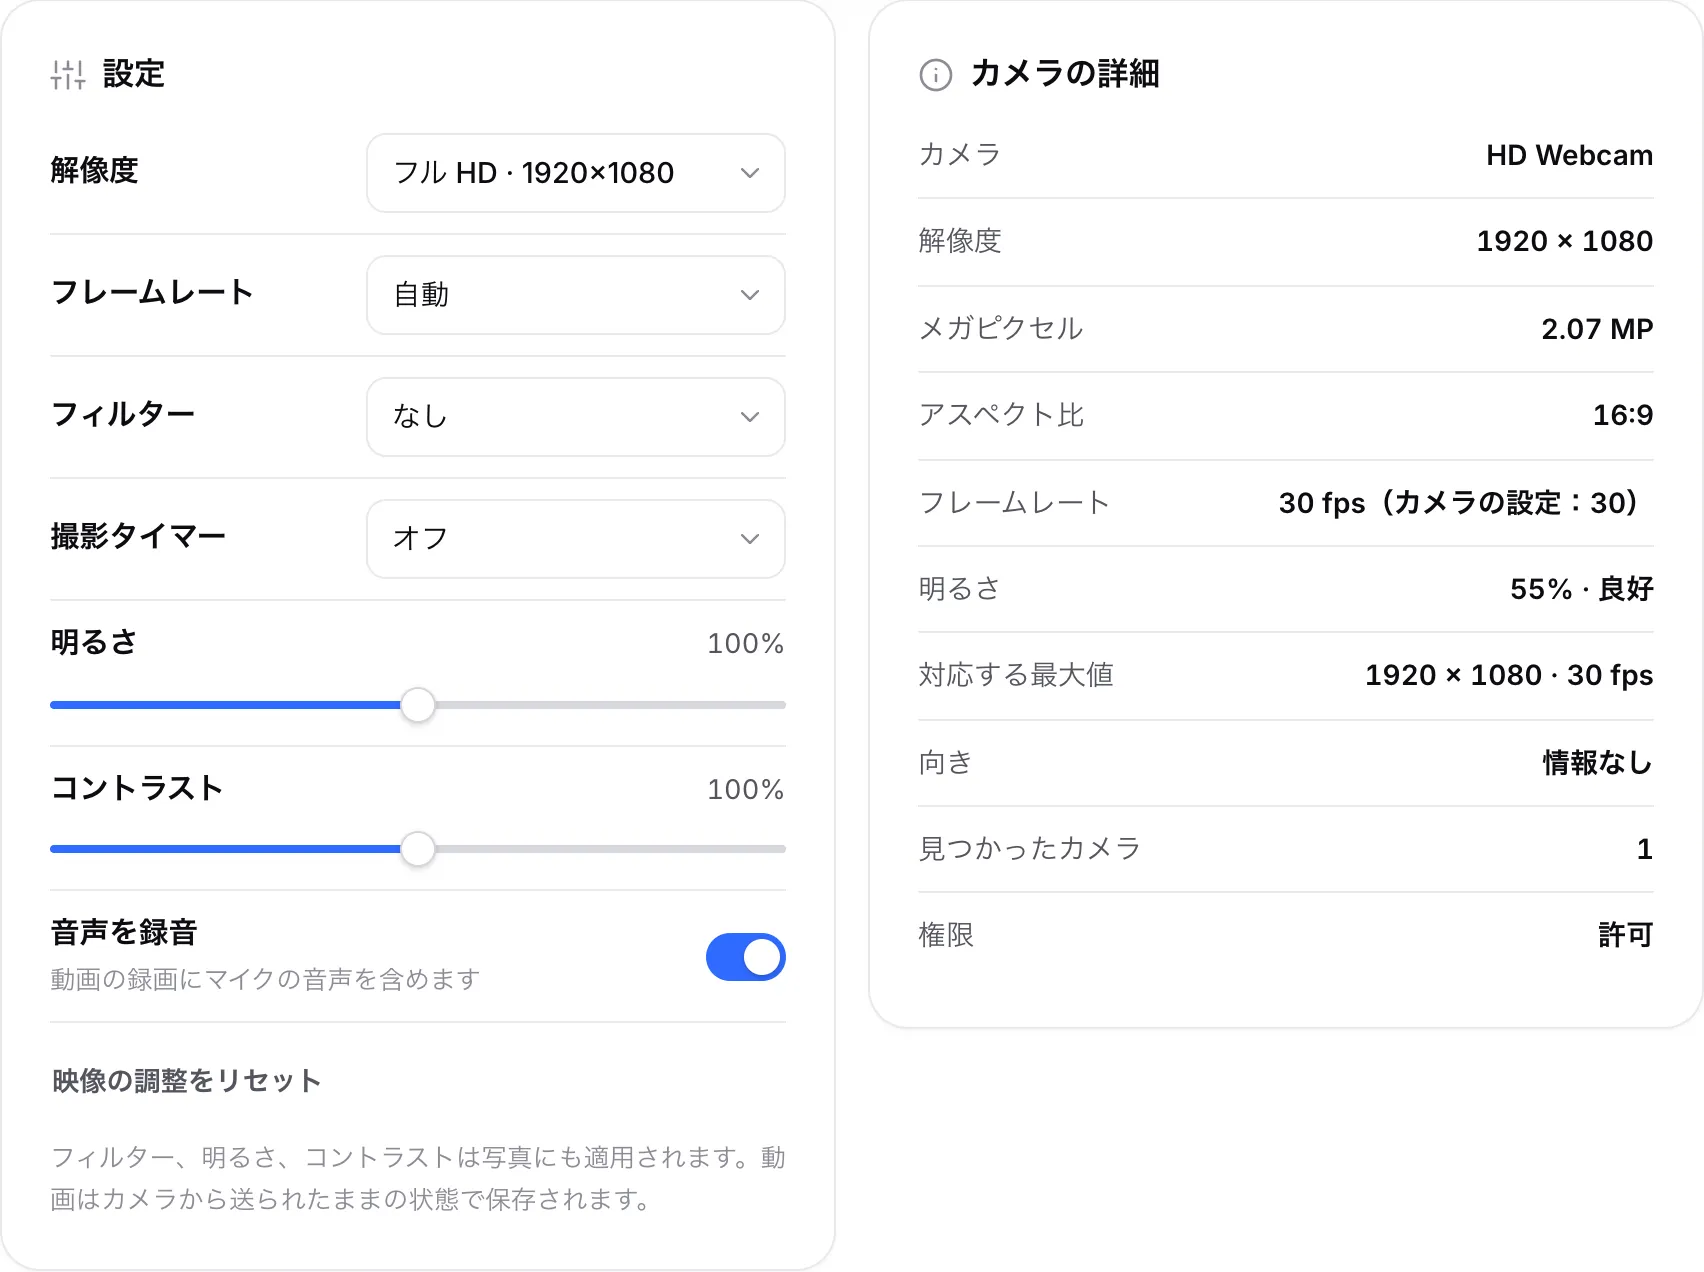This screenshot has width=1704, height=1272.
Task: Click the メガピクセル row label
Action: pyautogui.click(x=1001, y=329)
